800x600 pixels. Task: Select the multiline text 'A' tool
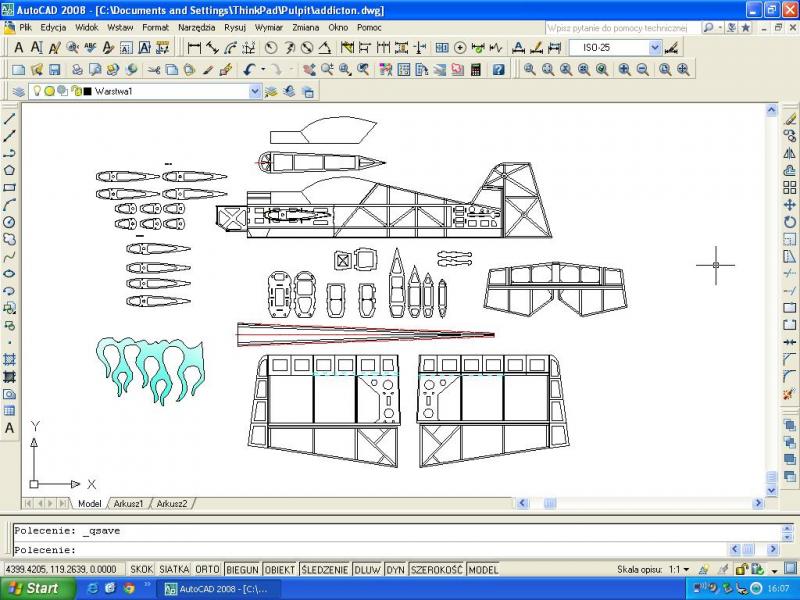click(x=10, y=428)
